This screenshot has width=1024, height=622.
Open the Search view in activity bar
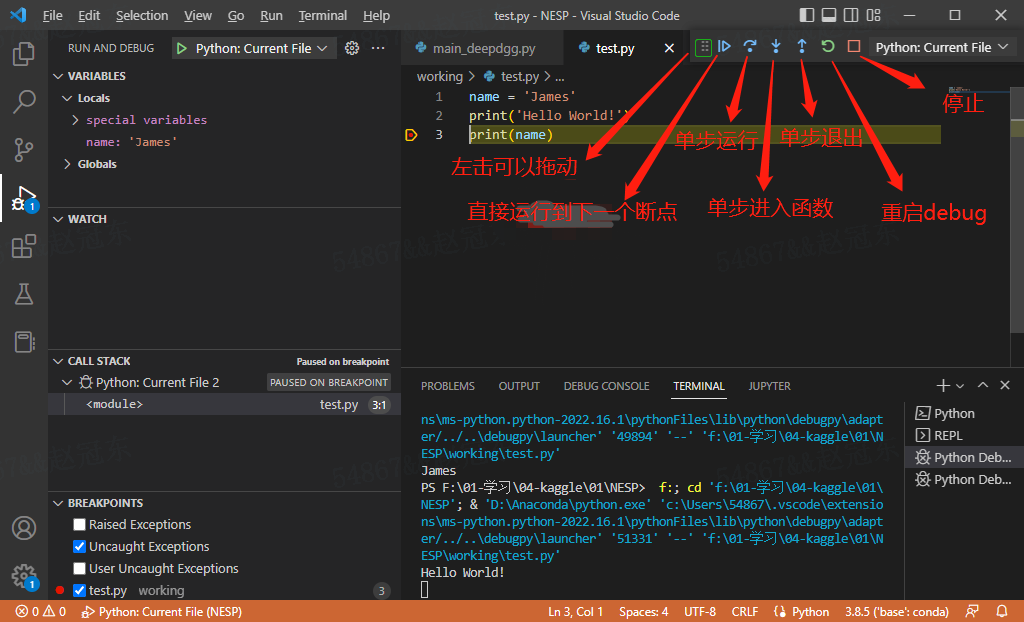coord(24,101)
